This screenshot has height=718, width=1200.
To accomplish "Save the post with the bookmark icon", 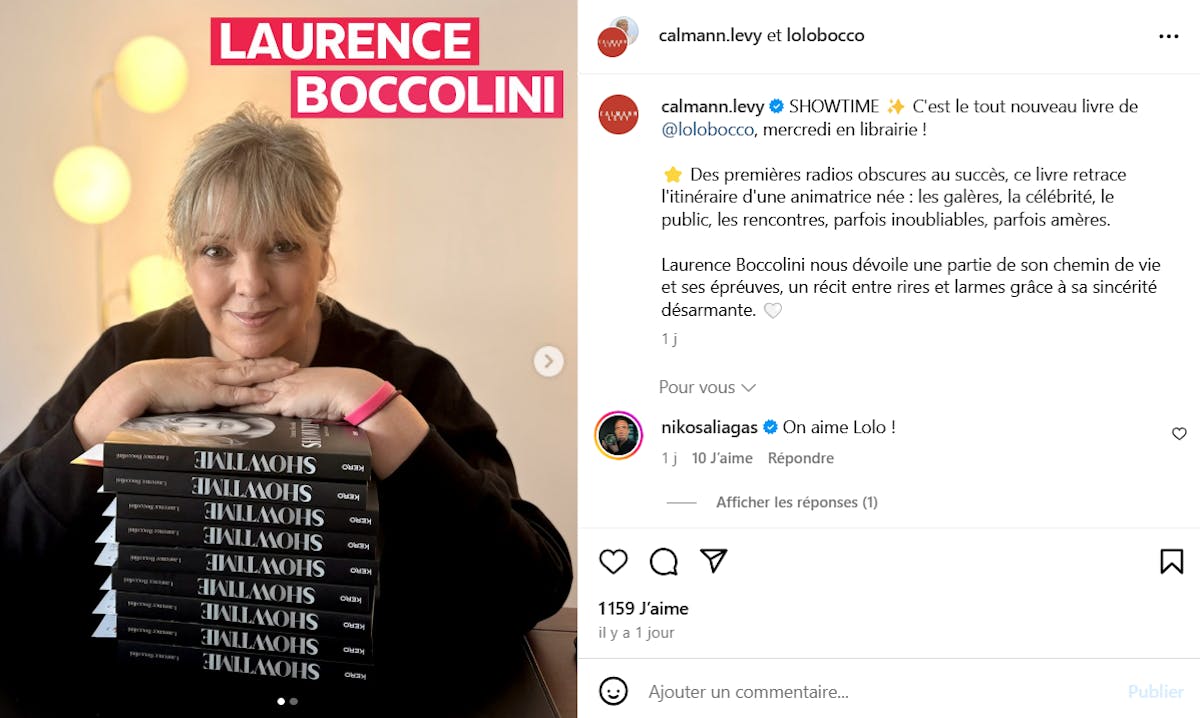I will pyautogui.click(x=1171, y=561).
